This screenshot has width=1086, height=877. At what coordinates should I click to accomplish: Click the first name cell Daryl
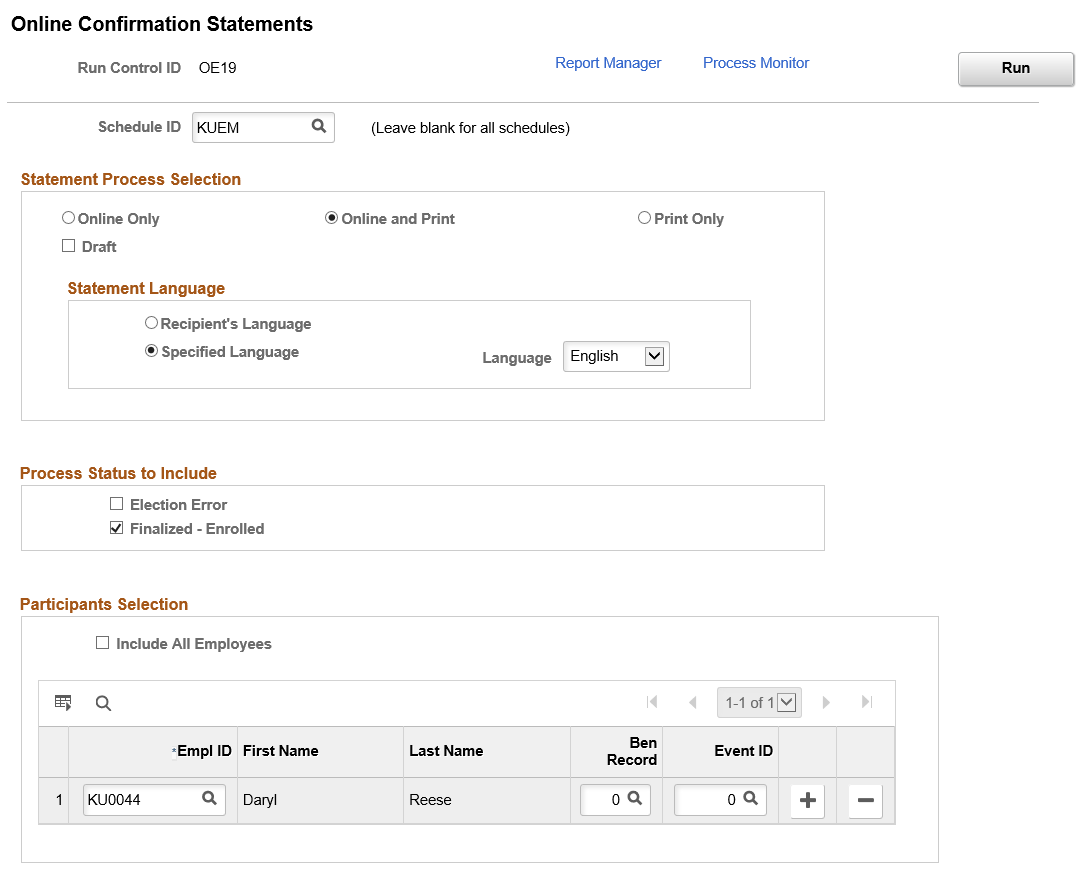click(260, 799)
